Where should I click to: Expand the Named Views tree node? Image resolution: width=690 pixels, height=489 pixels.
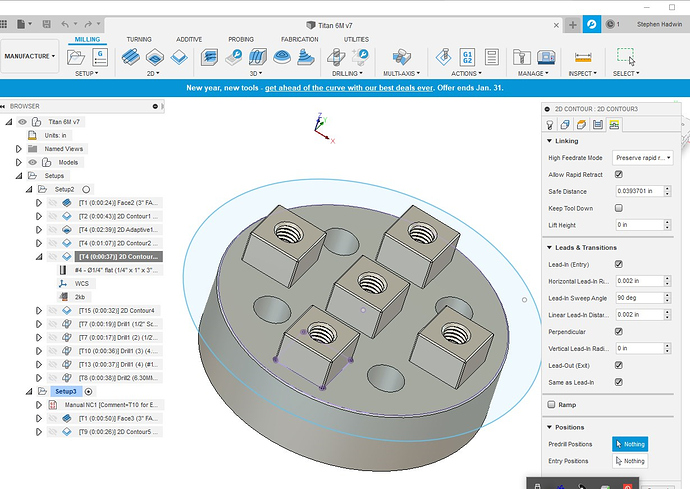[18, 149]
